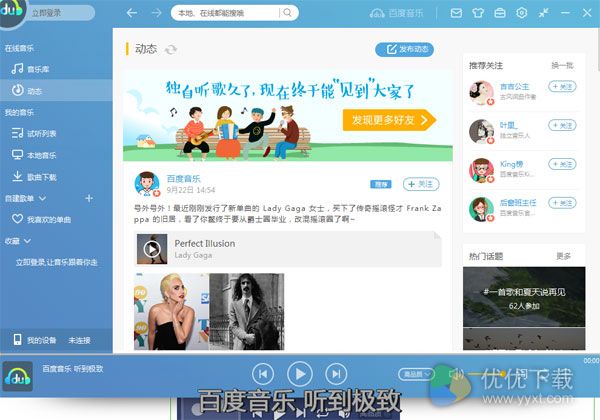Open skin changer T-shirt icon
Image resolution: width=600 pixels, height=420 pixels.
[478, 13]
